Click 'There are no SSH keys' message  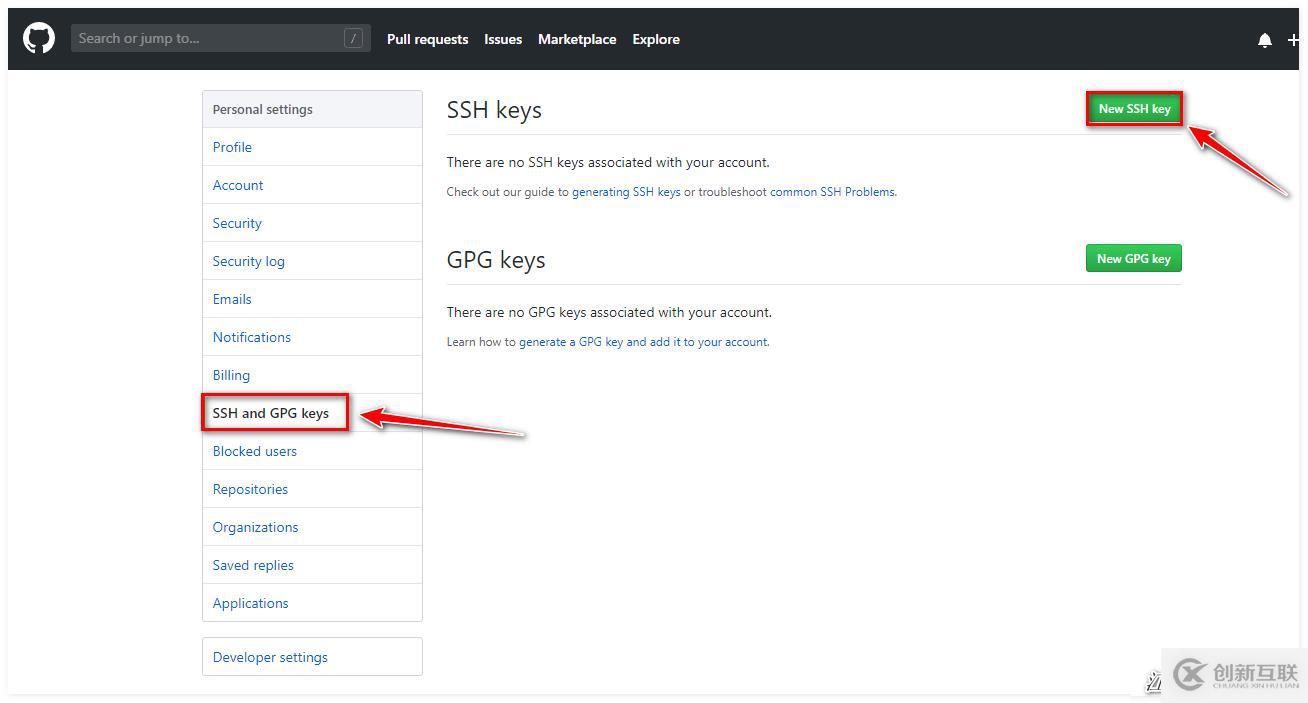click(608, 162)
